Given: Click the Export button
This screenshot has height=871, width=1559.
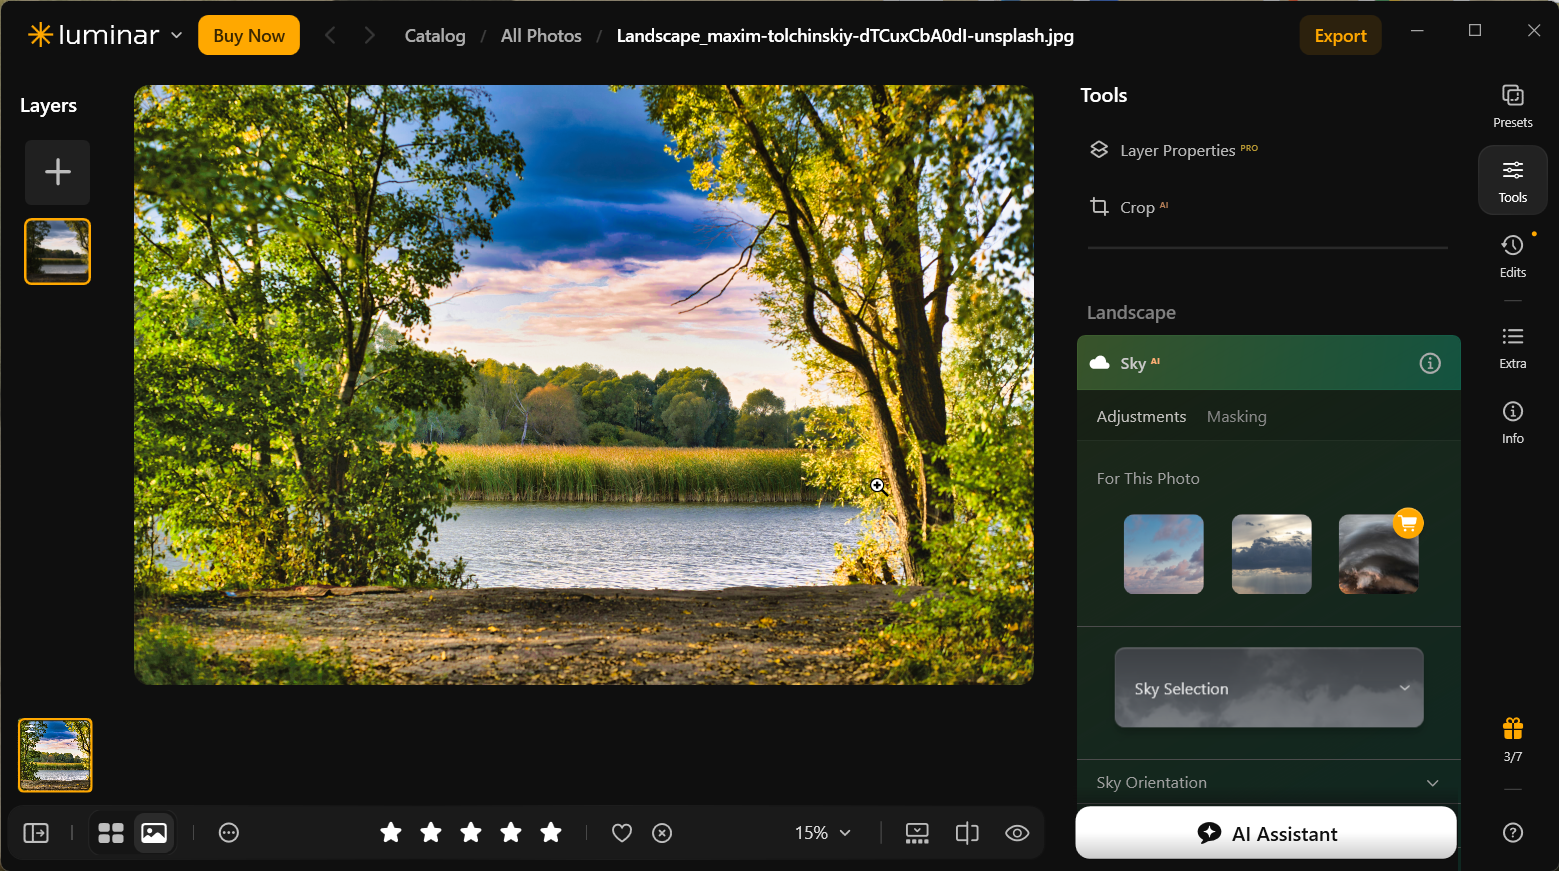Looking at the screenshot, I should tap(1340, 35).
